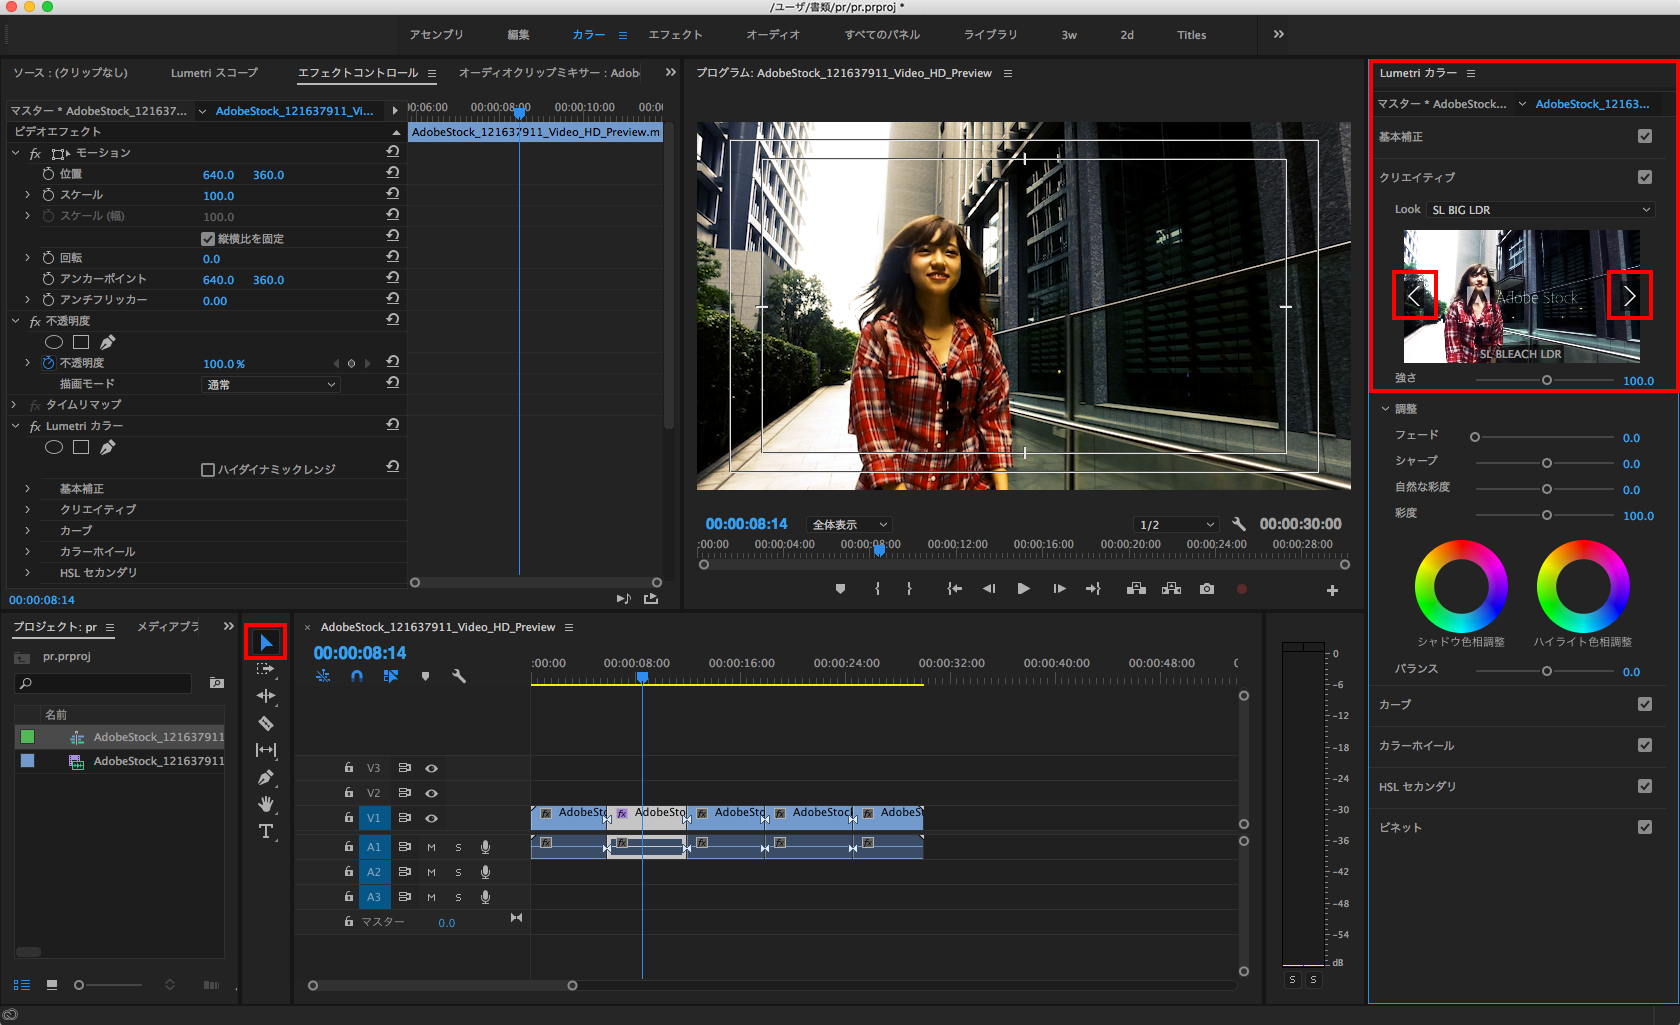Open the Lumetri スコープ panel tab
This screenshot has width=1680, height=1025.
coord(214,73)
